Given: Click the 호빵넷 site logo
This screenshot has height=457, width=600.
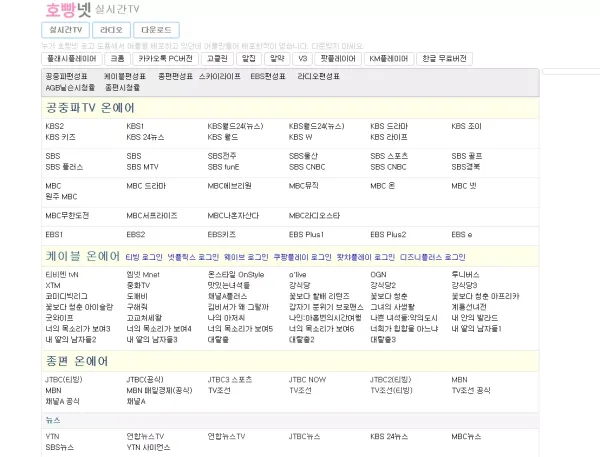Looking at the screenshot, I should pos(68,10).
